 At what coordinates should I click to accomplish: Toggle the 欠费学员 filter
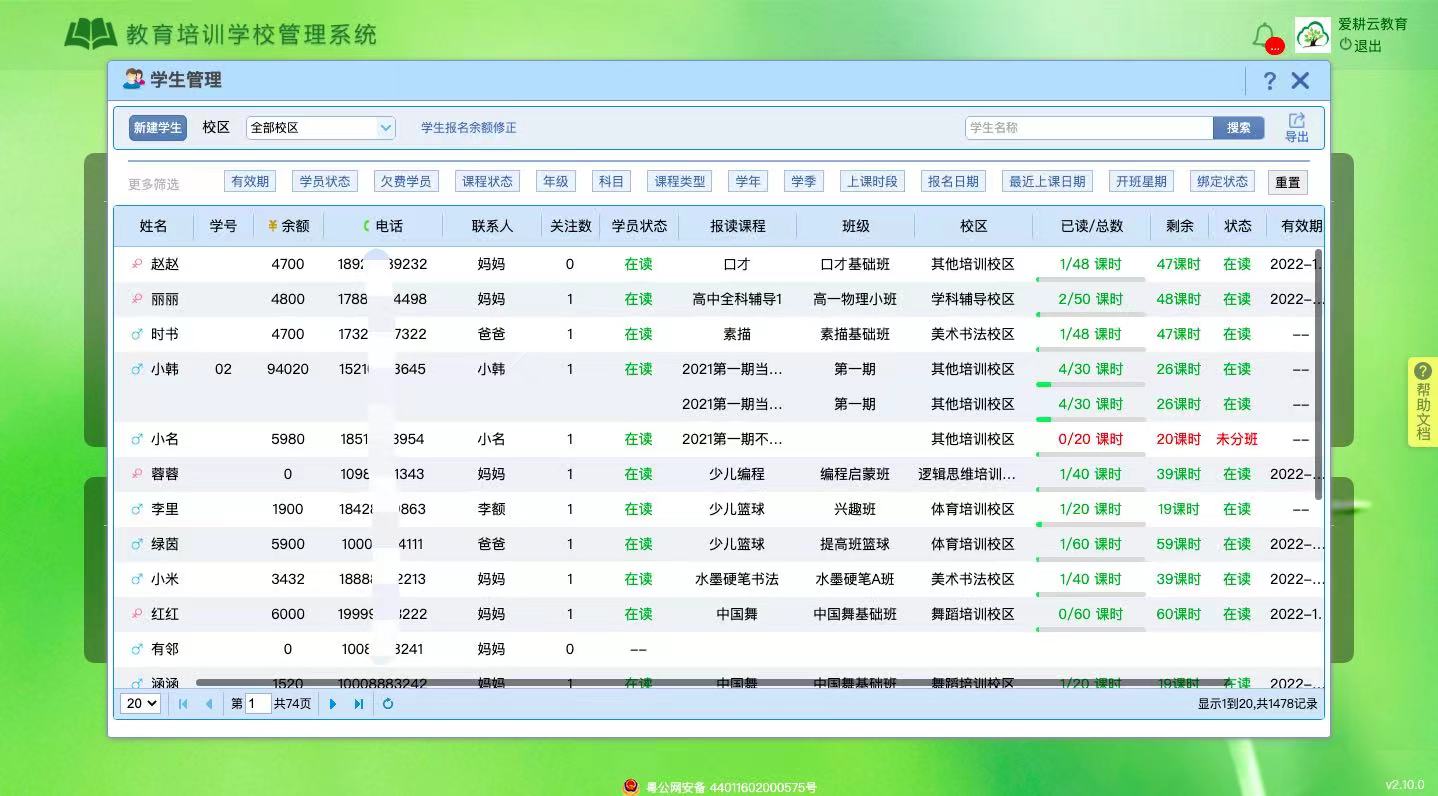[x=404, y=181]
